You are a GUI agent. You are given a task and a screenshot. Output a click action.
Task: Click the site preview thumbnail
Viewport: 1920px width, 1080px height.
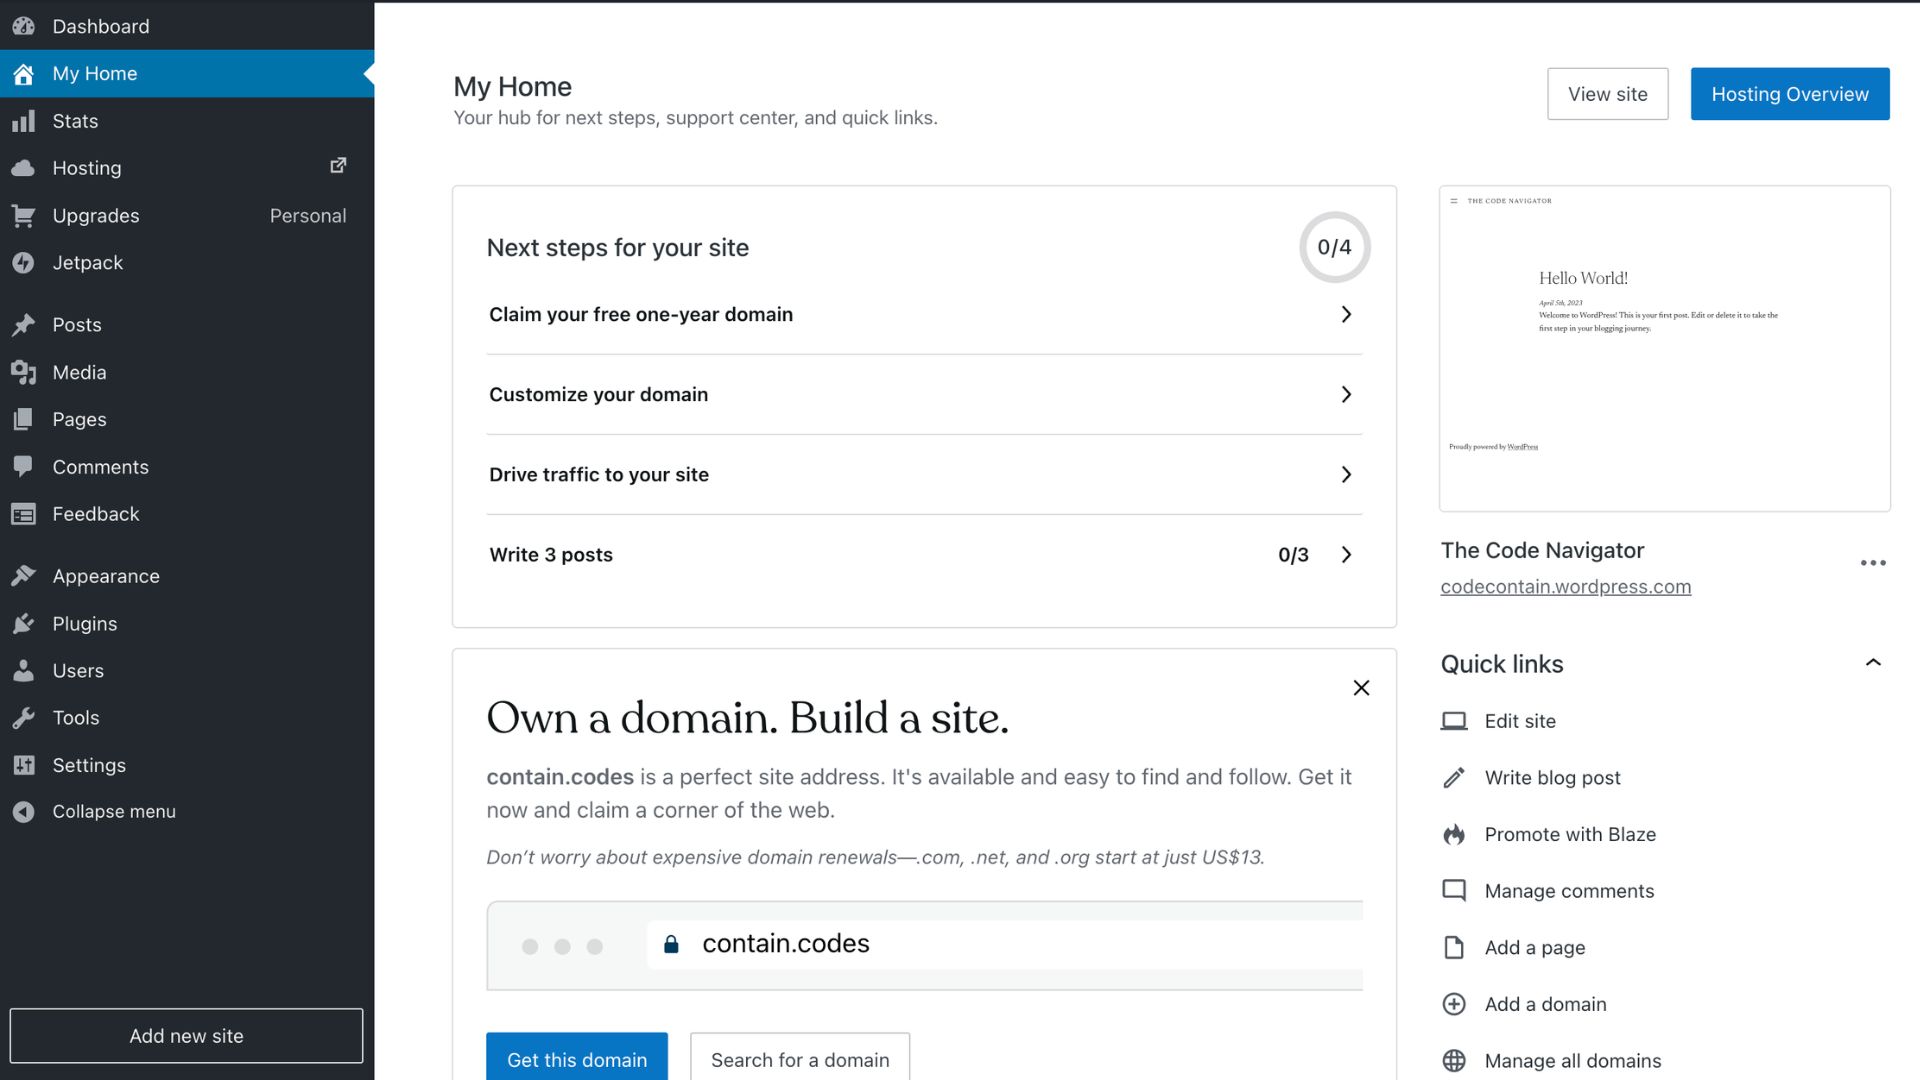tap(1664, 349)
